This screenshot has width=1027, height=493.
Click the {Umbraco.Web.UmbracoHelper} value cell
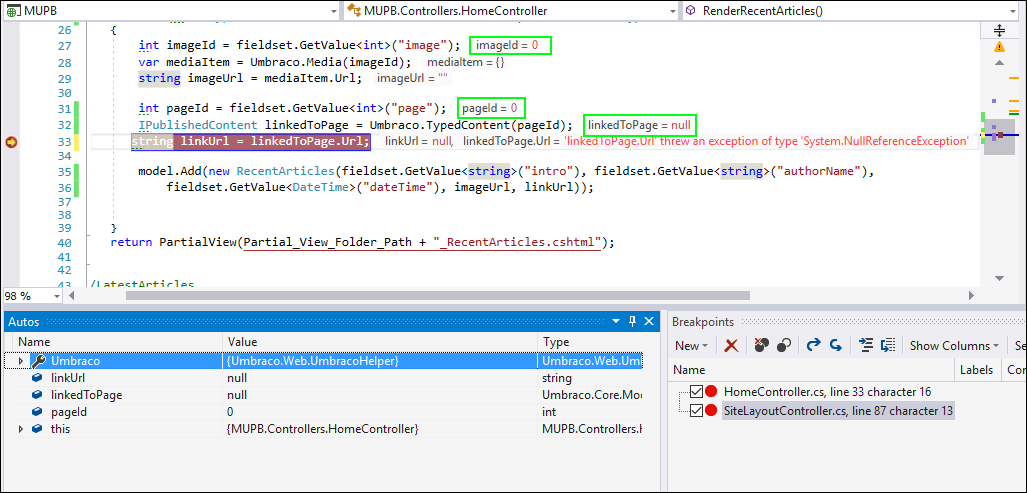point(381,361)
